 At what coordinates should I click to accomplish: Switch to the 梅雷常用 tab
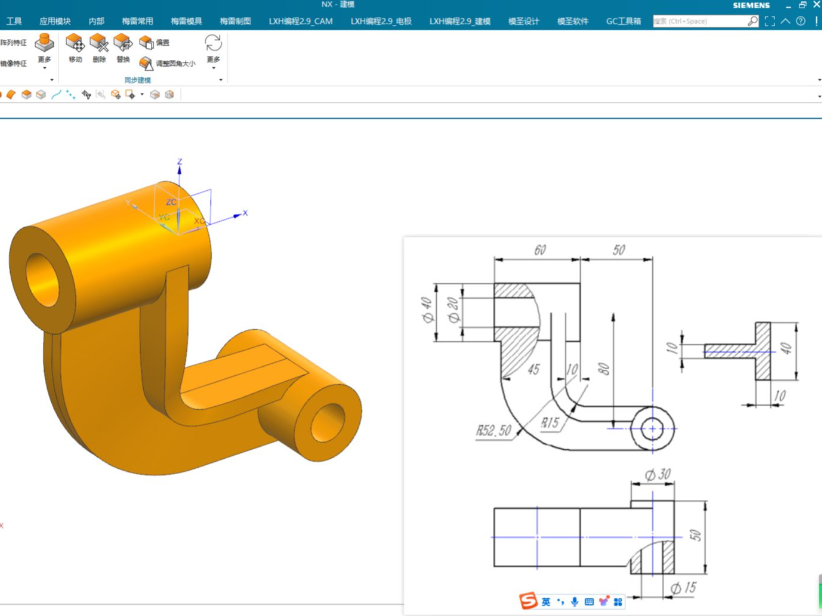click(137, 21)
